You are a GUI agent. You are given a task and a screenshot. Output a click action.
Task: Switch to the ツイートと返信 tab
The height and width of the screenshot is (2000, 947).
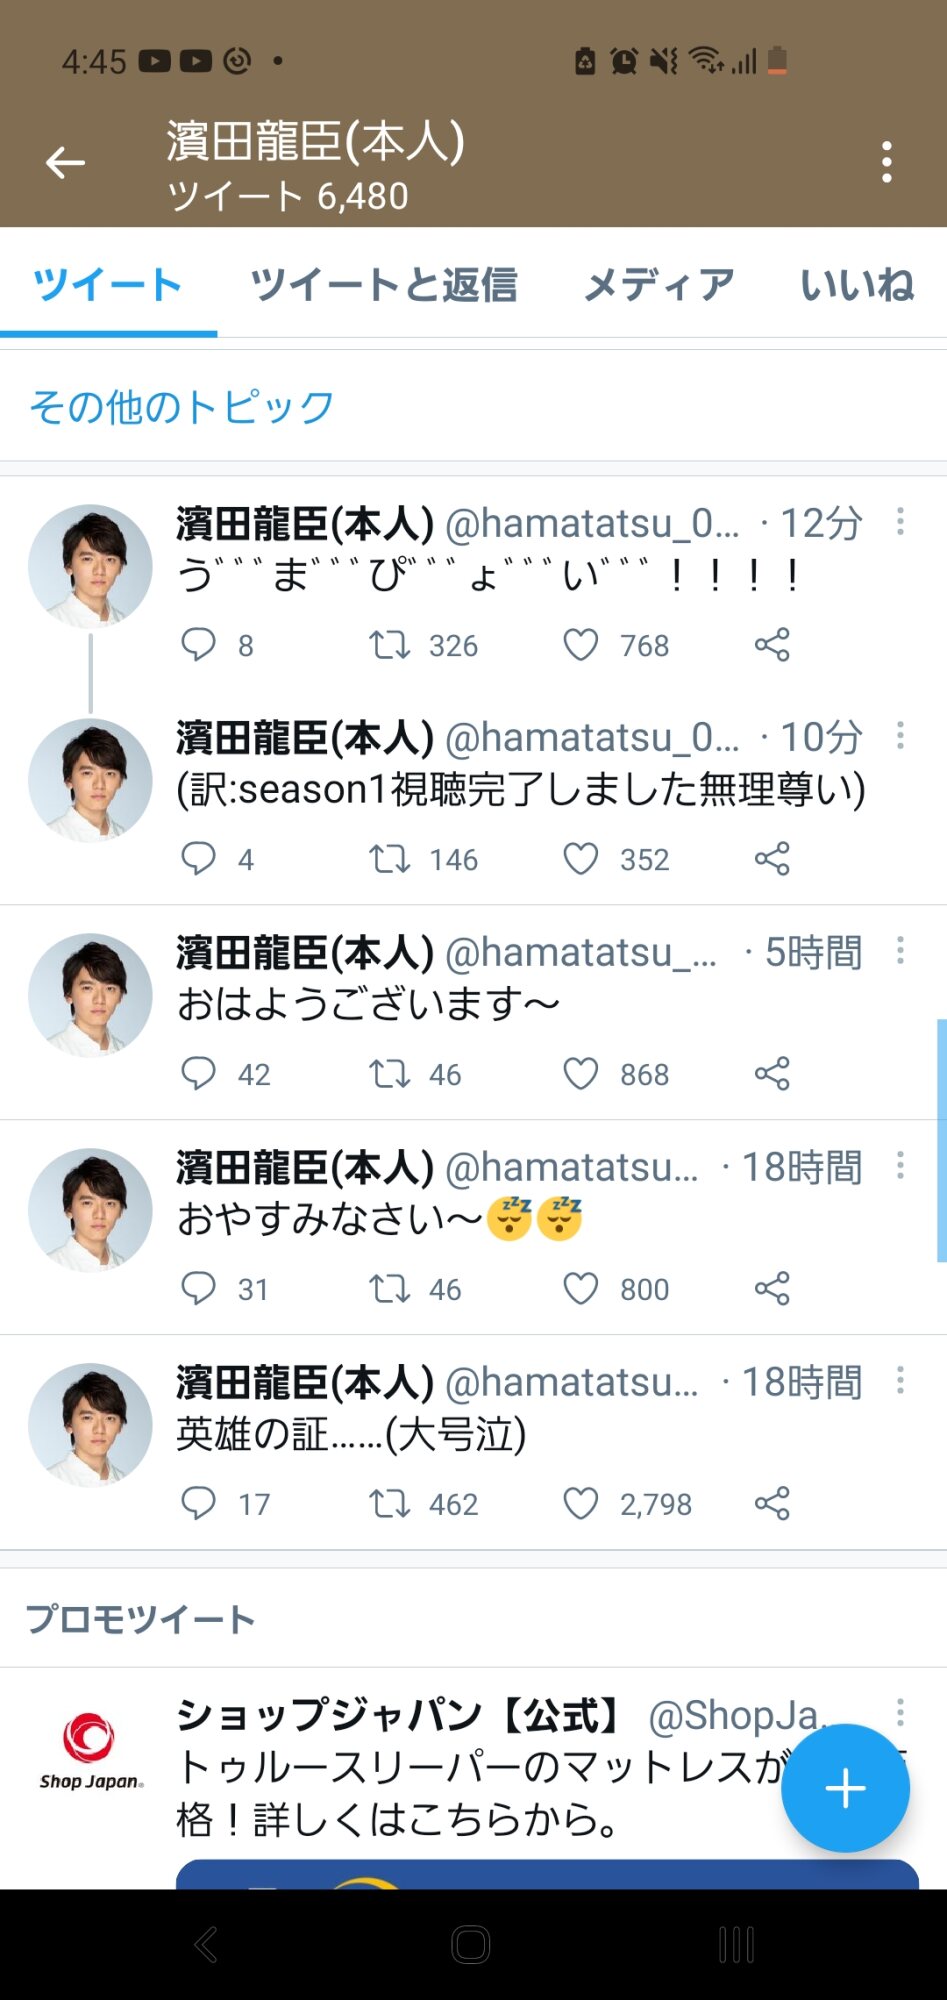tap(384, 285)
